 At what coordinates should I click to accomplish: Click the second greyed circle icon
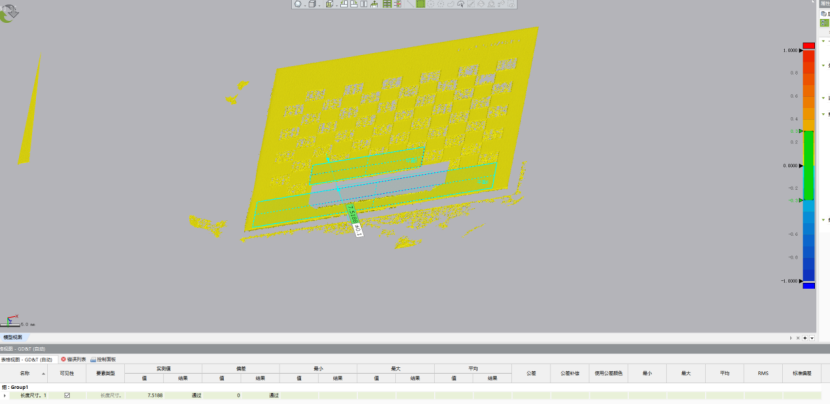(440, 4)
